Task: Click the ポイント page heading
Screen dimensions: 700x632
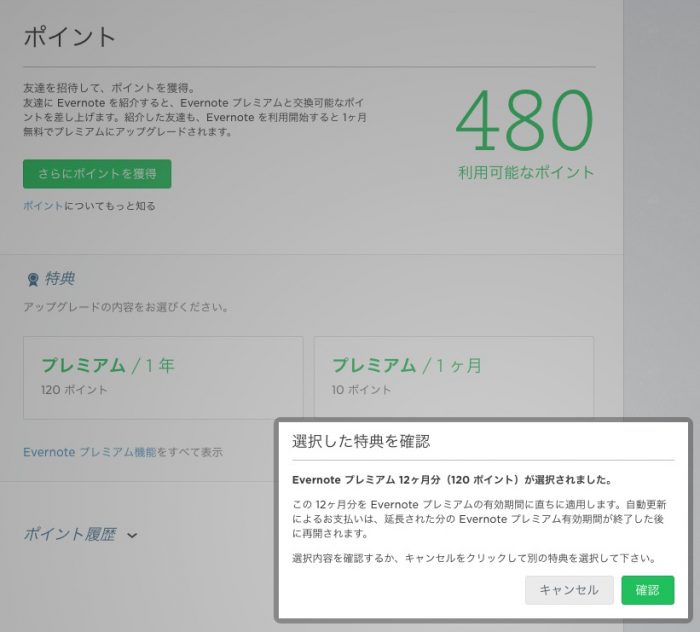Action: [69, 38]
